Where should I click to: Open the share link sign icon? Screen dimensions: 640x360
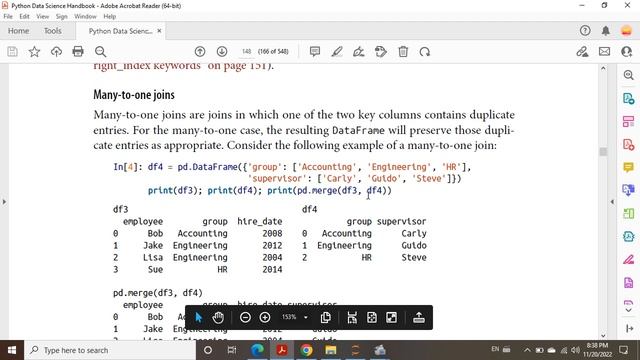582,51
